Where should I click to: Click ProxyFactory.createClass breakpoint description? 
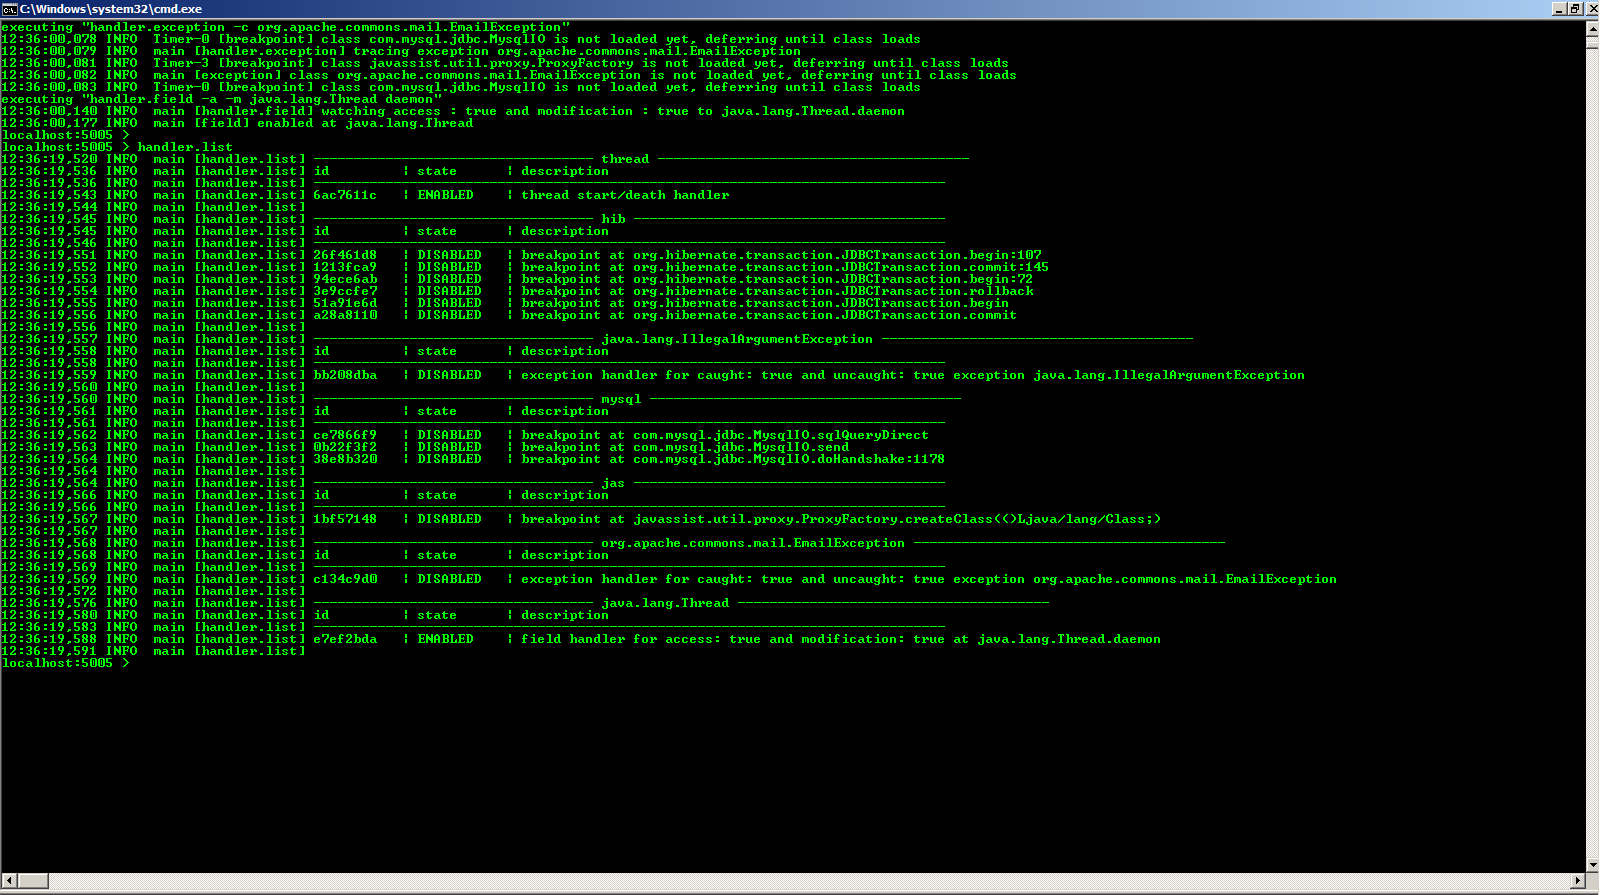coord(841,519)
